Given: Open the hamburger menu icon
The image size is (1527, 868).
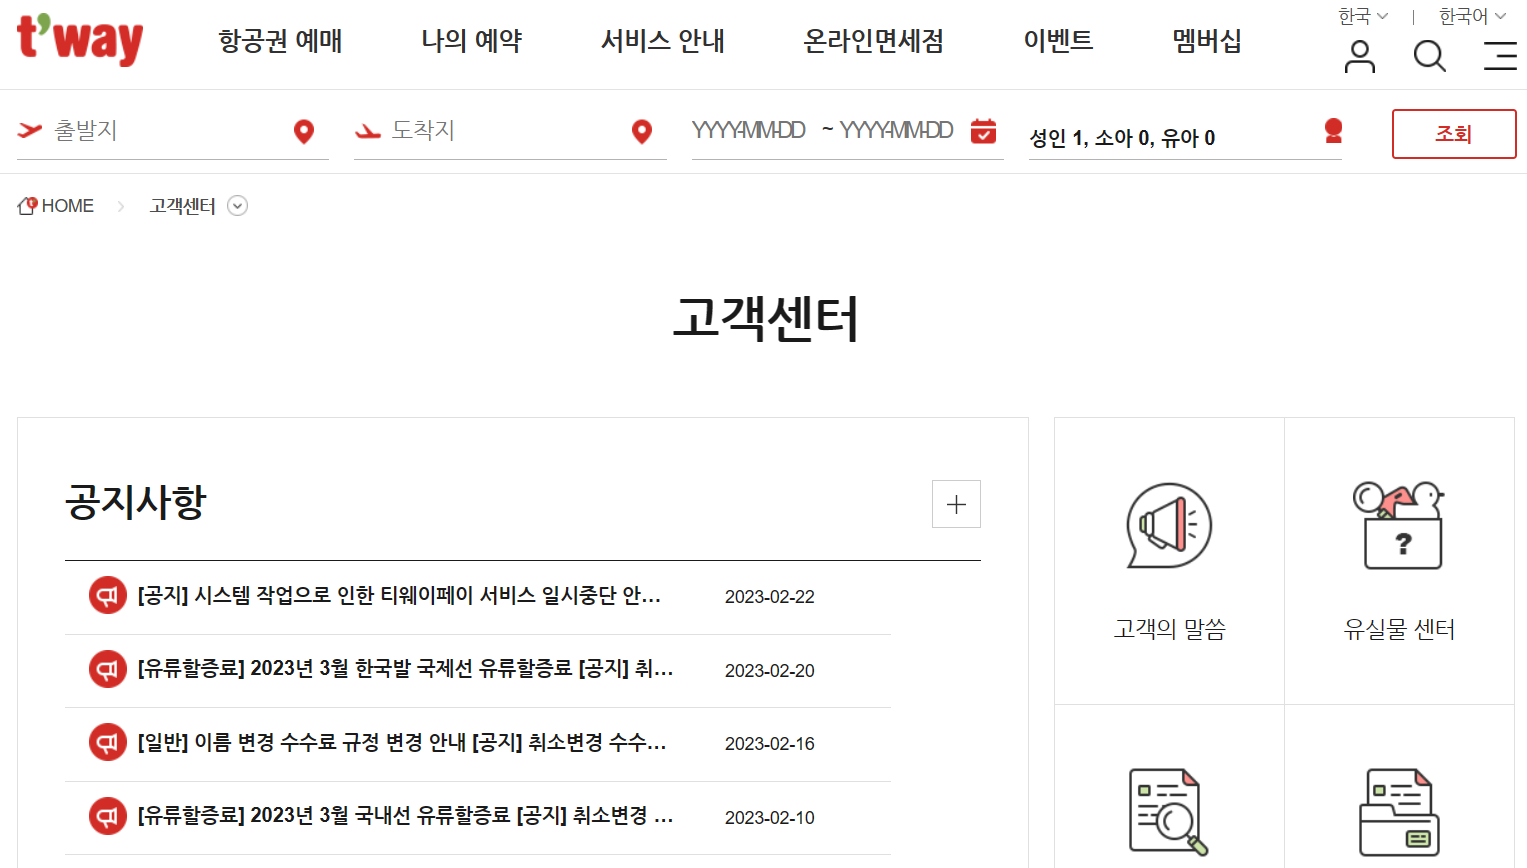Looking at the screenshot, I should pyautogui.click(x=1499, y=57).
